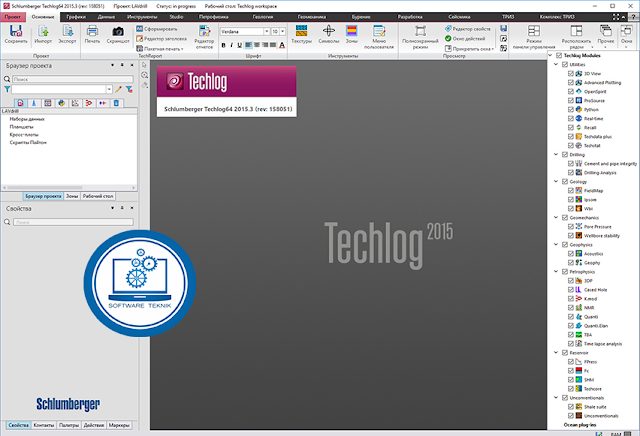Image resolution: width=640 pixels, height=436 pixels.
Task: Collapse the Utilities group in modules tree
Action: [556, 65]
